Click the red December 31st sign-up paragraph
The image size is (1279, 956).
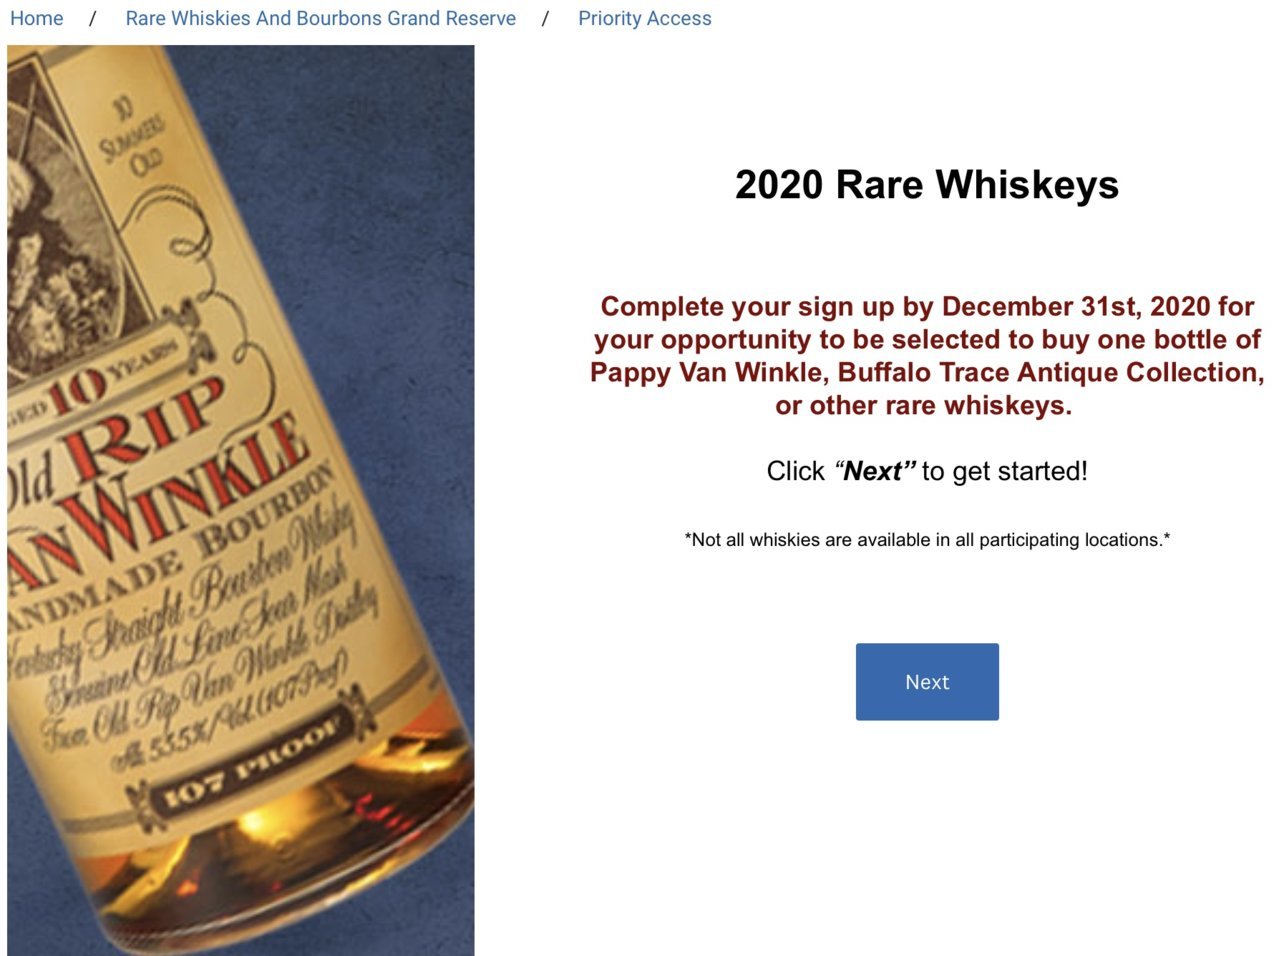(x=927, y=355)
